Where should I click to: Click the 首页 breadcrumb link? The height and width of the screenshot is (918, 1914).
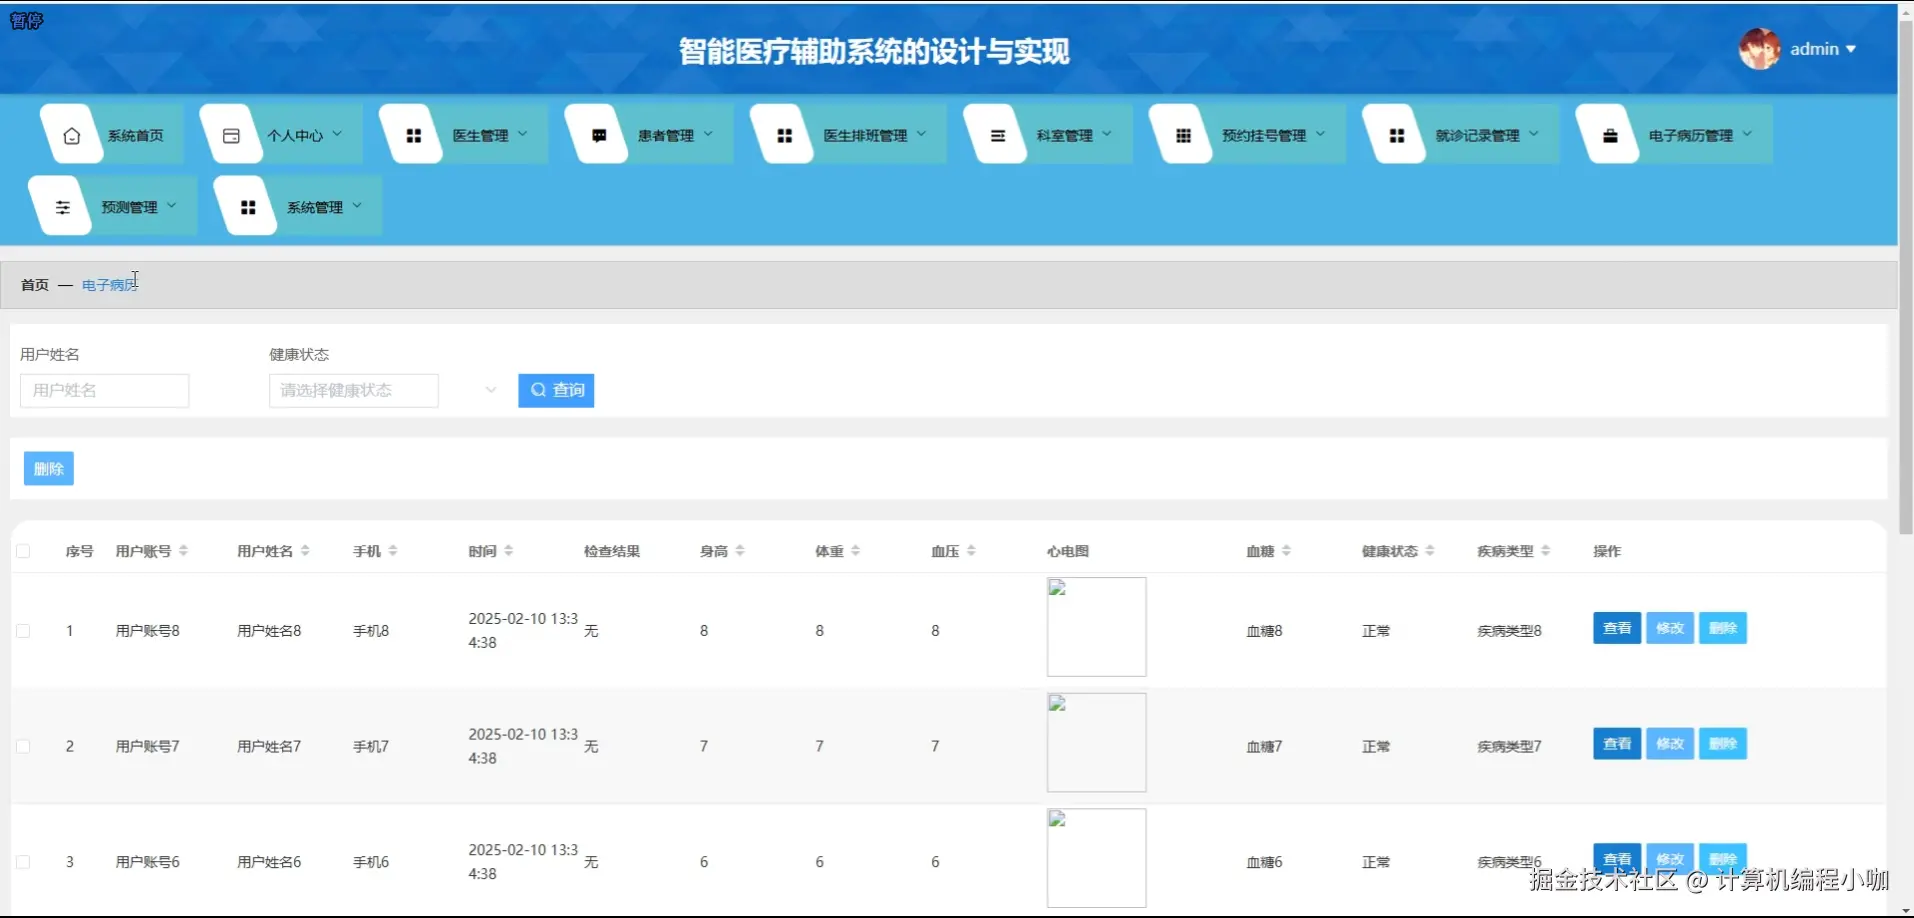click(33, 284)
